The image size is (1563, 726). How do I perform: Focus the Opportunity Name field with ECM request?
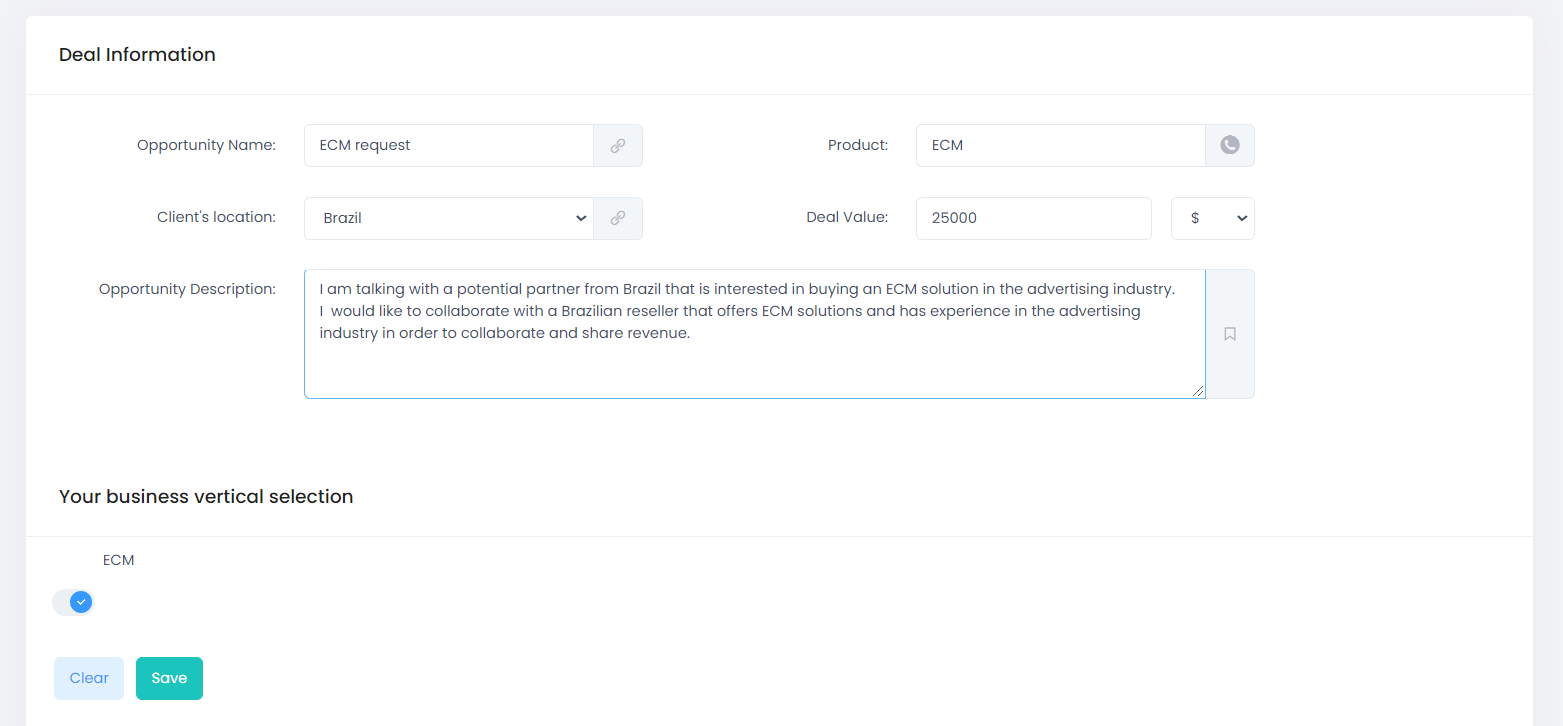tap(448, 145)
